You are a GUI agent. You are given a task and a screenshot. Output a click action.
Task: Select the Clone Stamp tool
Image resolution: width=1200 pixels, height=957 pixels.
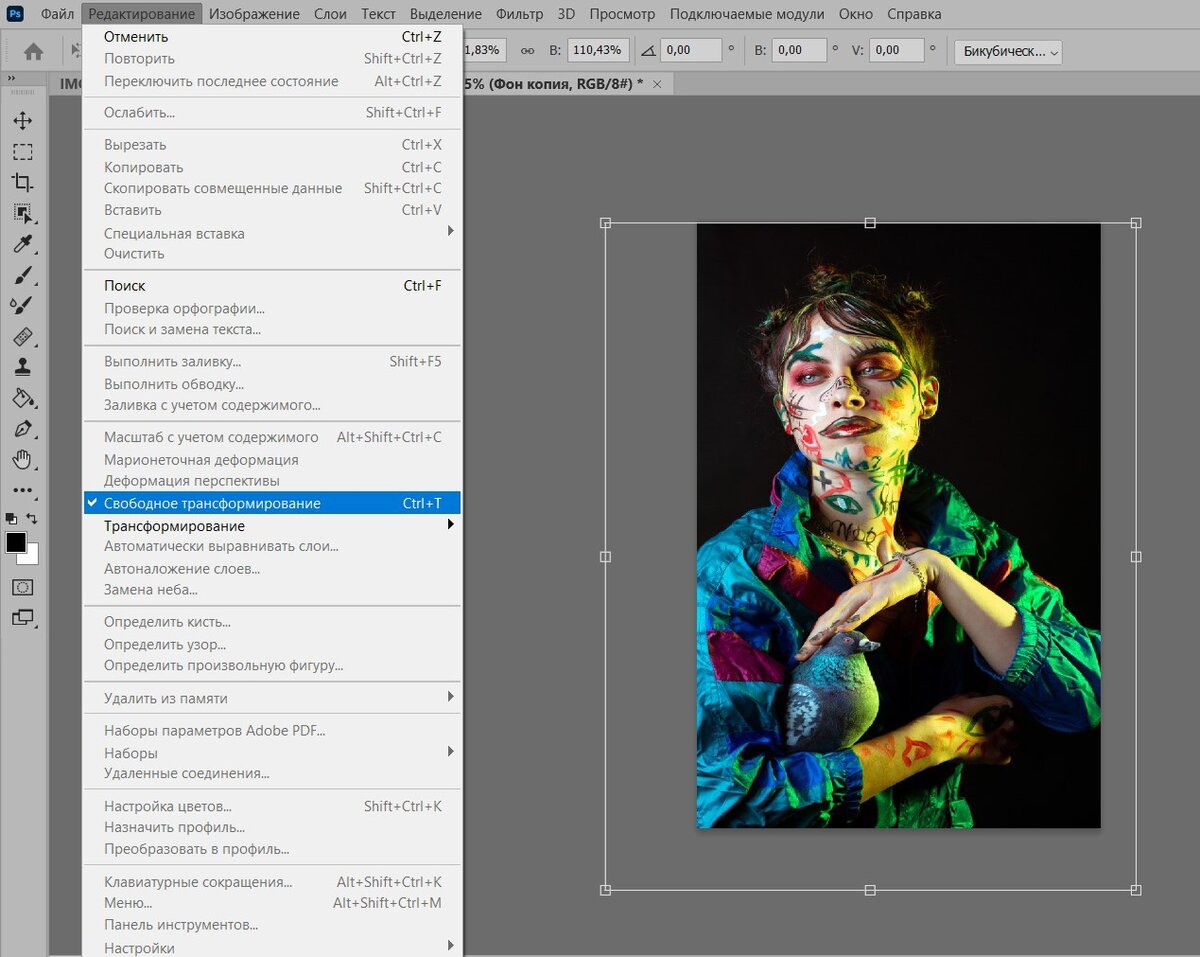point(22,367)
